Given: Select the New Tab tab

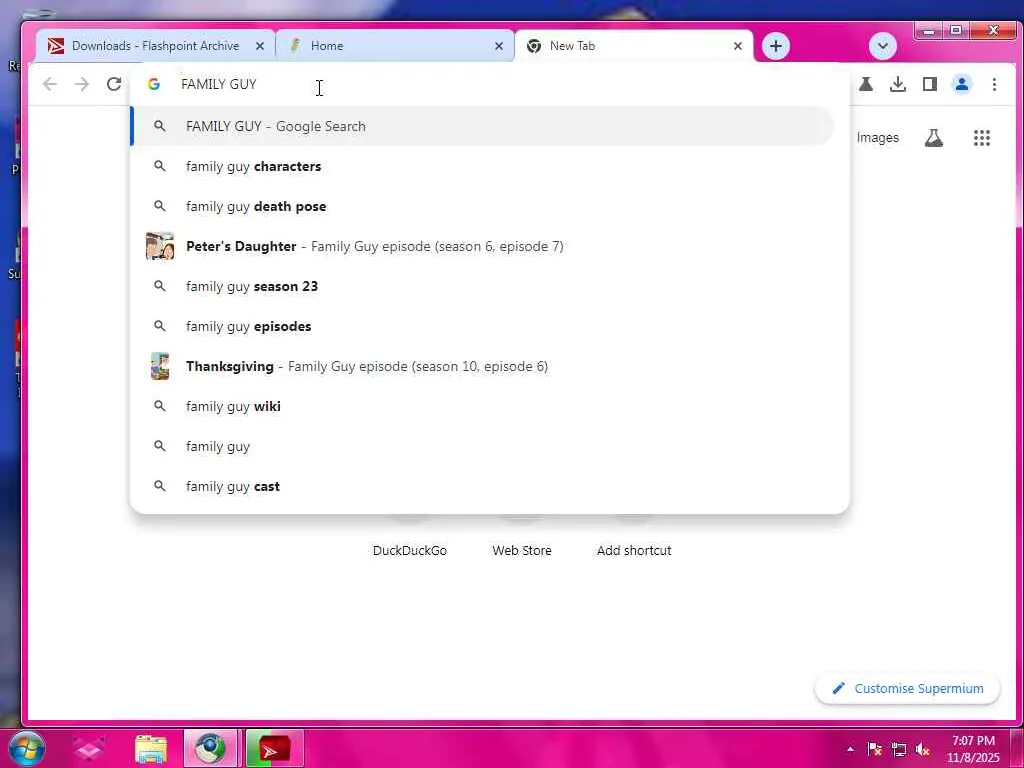Looking at the screenshot, I should point(633,46).
